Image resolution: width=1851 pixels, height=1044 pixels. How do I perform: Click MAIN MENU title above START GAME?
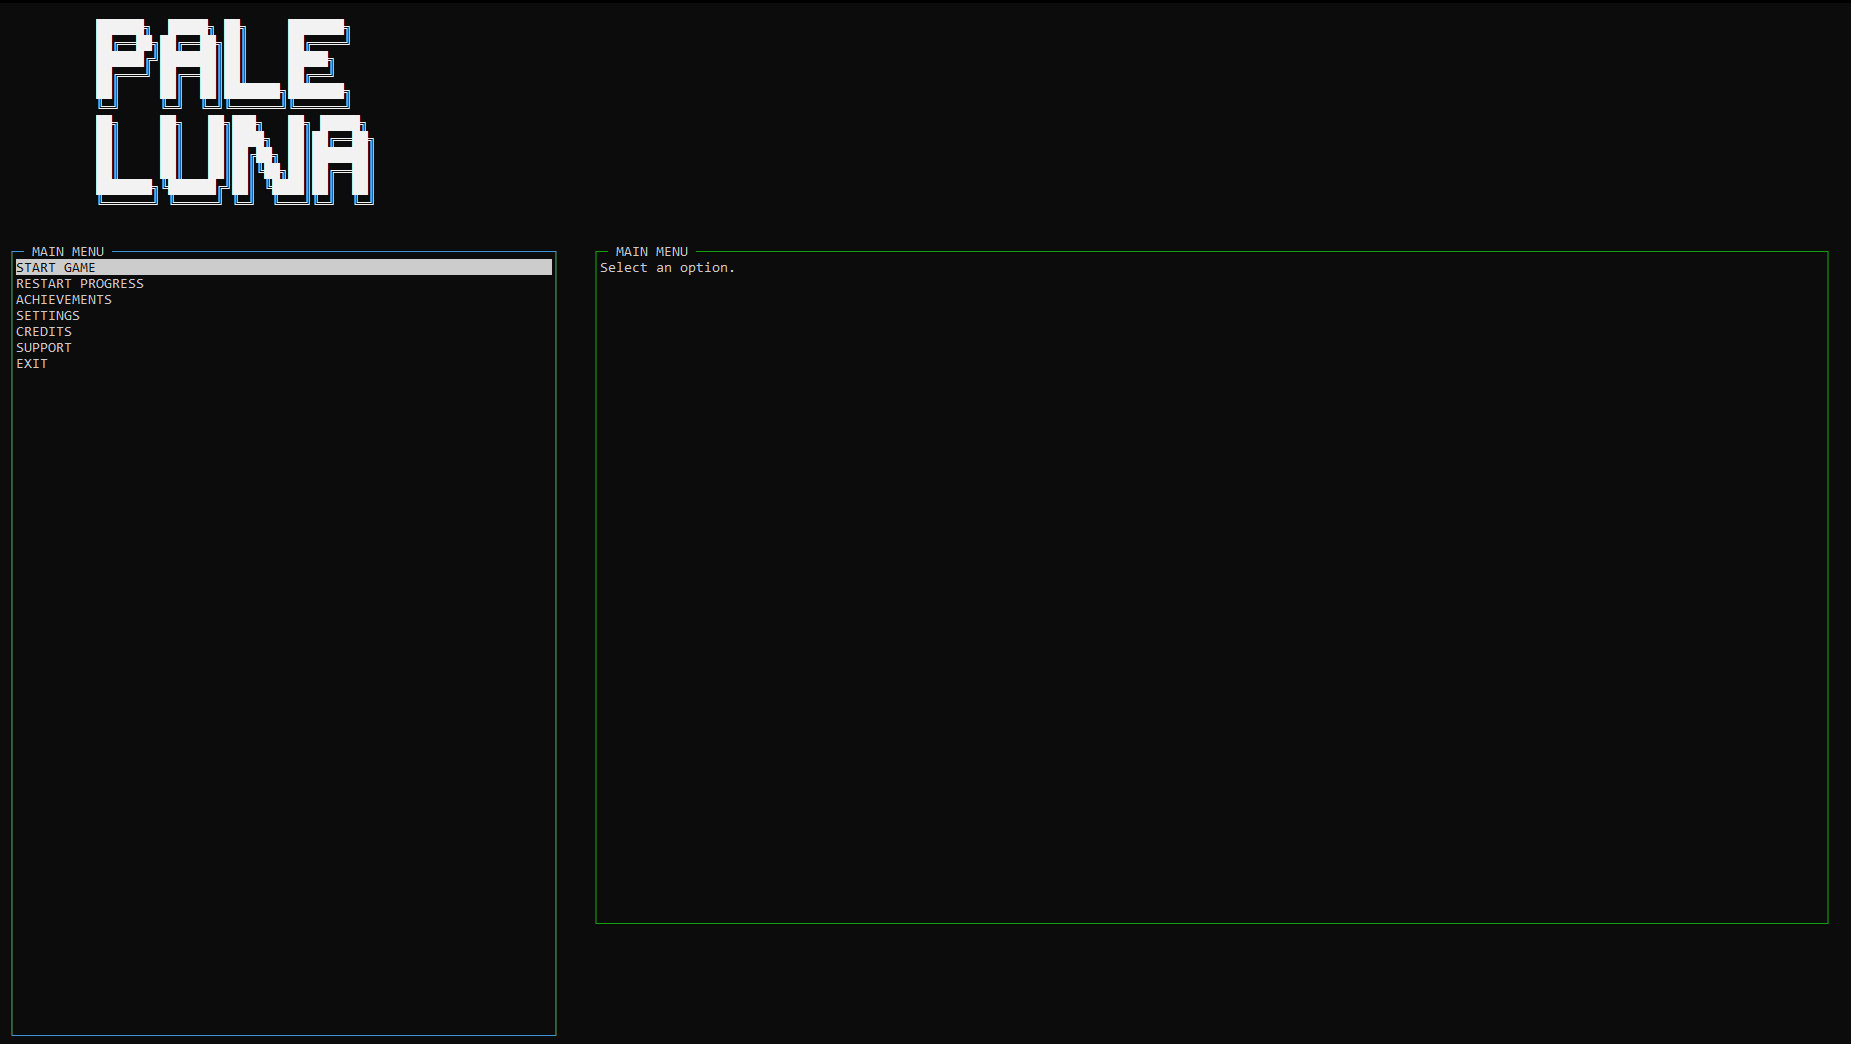[68, 252]
